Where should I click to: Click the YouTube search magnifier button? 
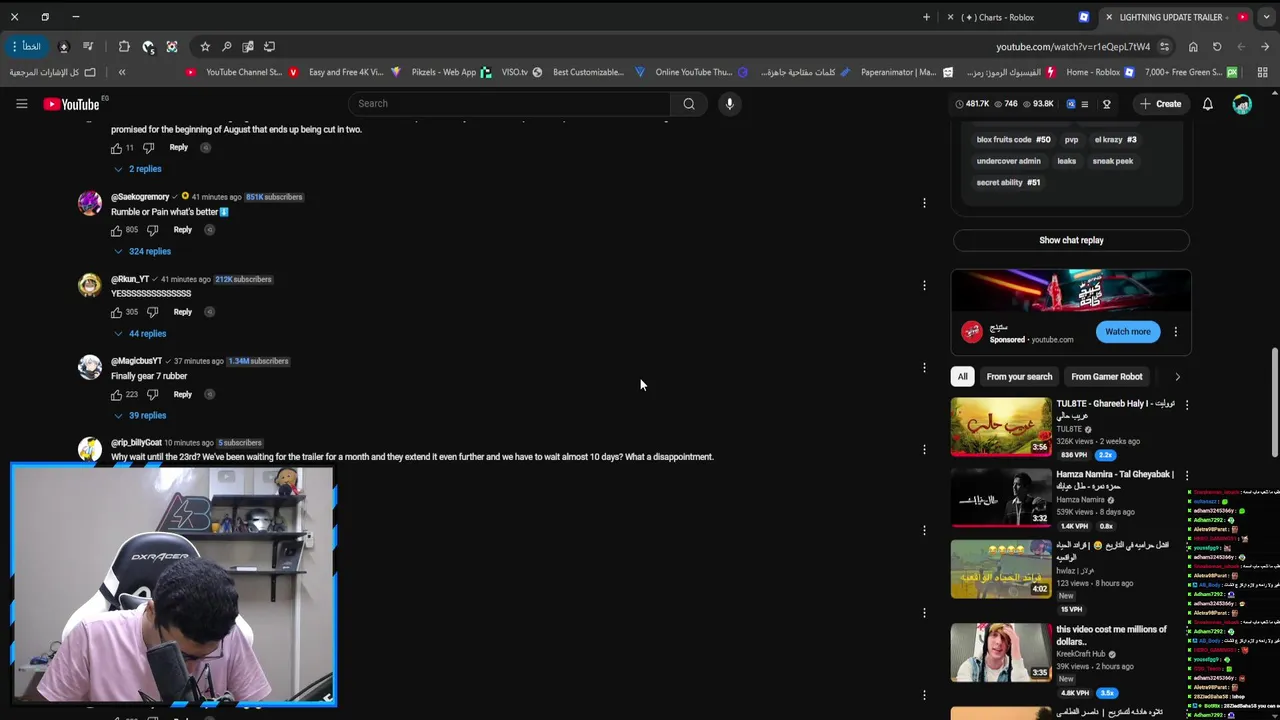tap(689, 104)
